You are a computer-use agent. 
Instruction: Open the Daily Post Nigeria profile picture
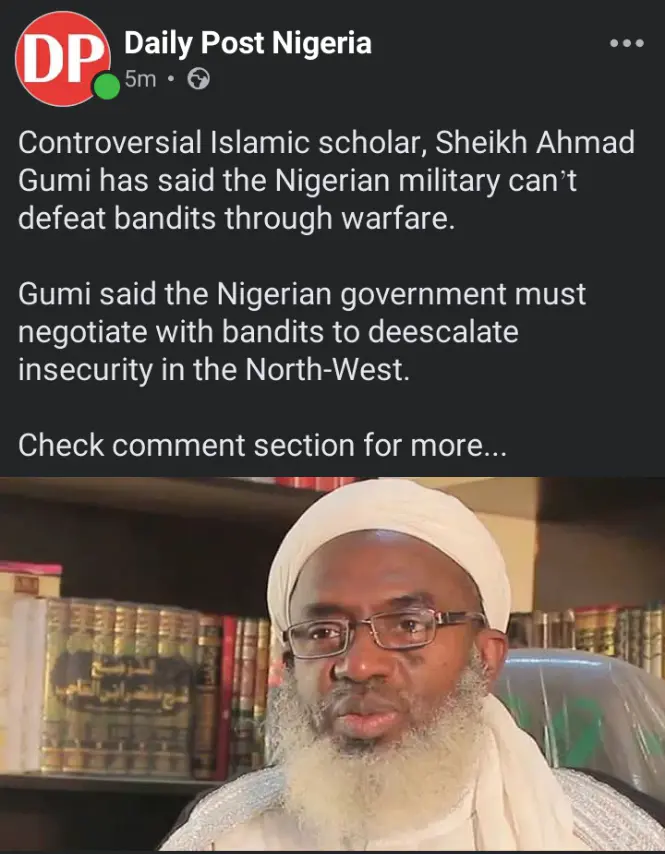point(63,58)
